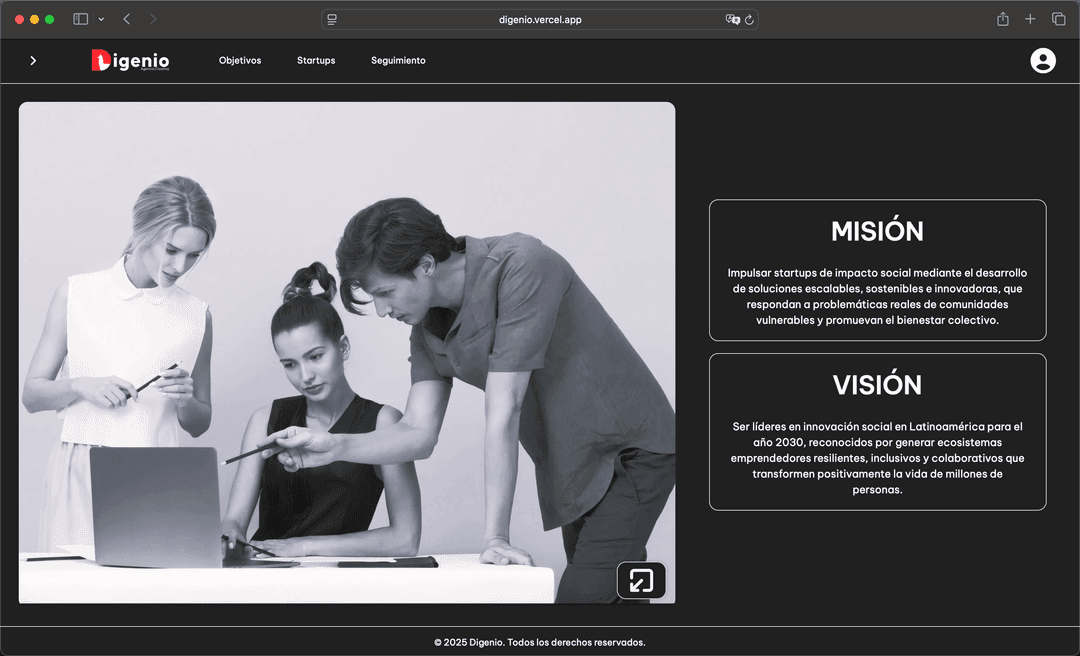Click the translate icon in address bar
This screenshot has width=1080, height=656.
pos(732,19)
